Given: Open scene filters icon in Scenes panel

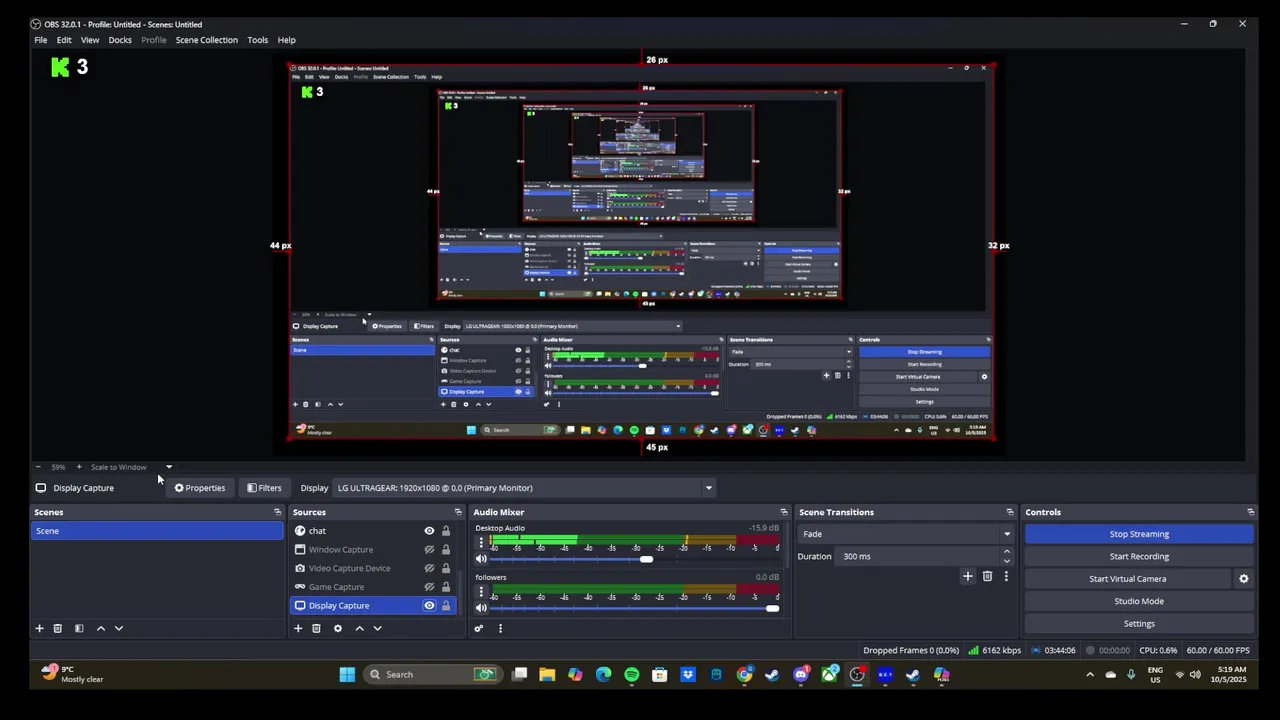Looking at the screenshot, I should point(79,628).
